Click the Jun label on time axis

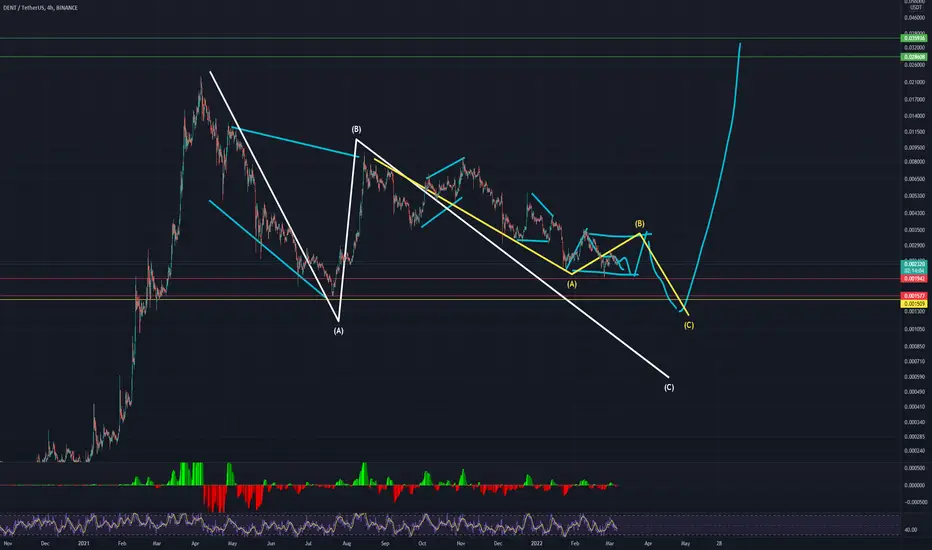click(271, 543)
